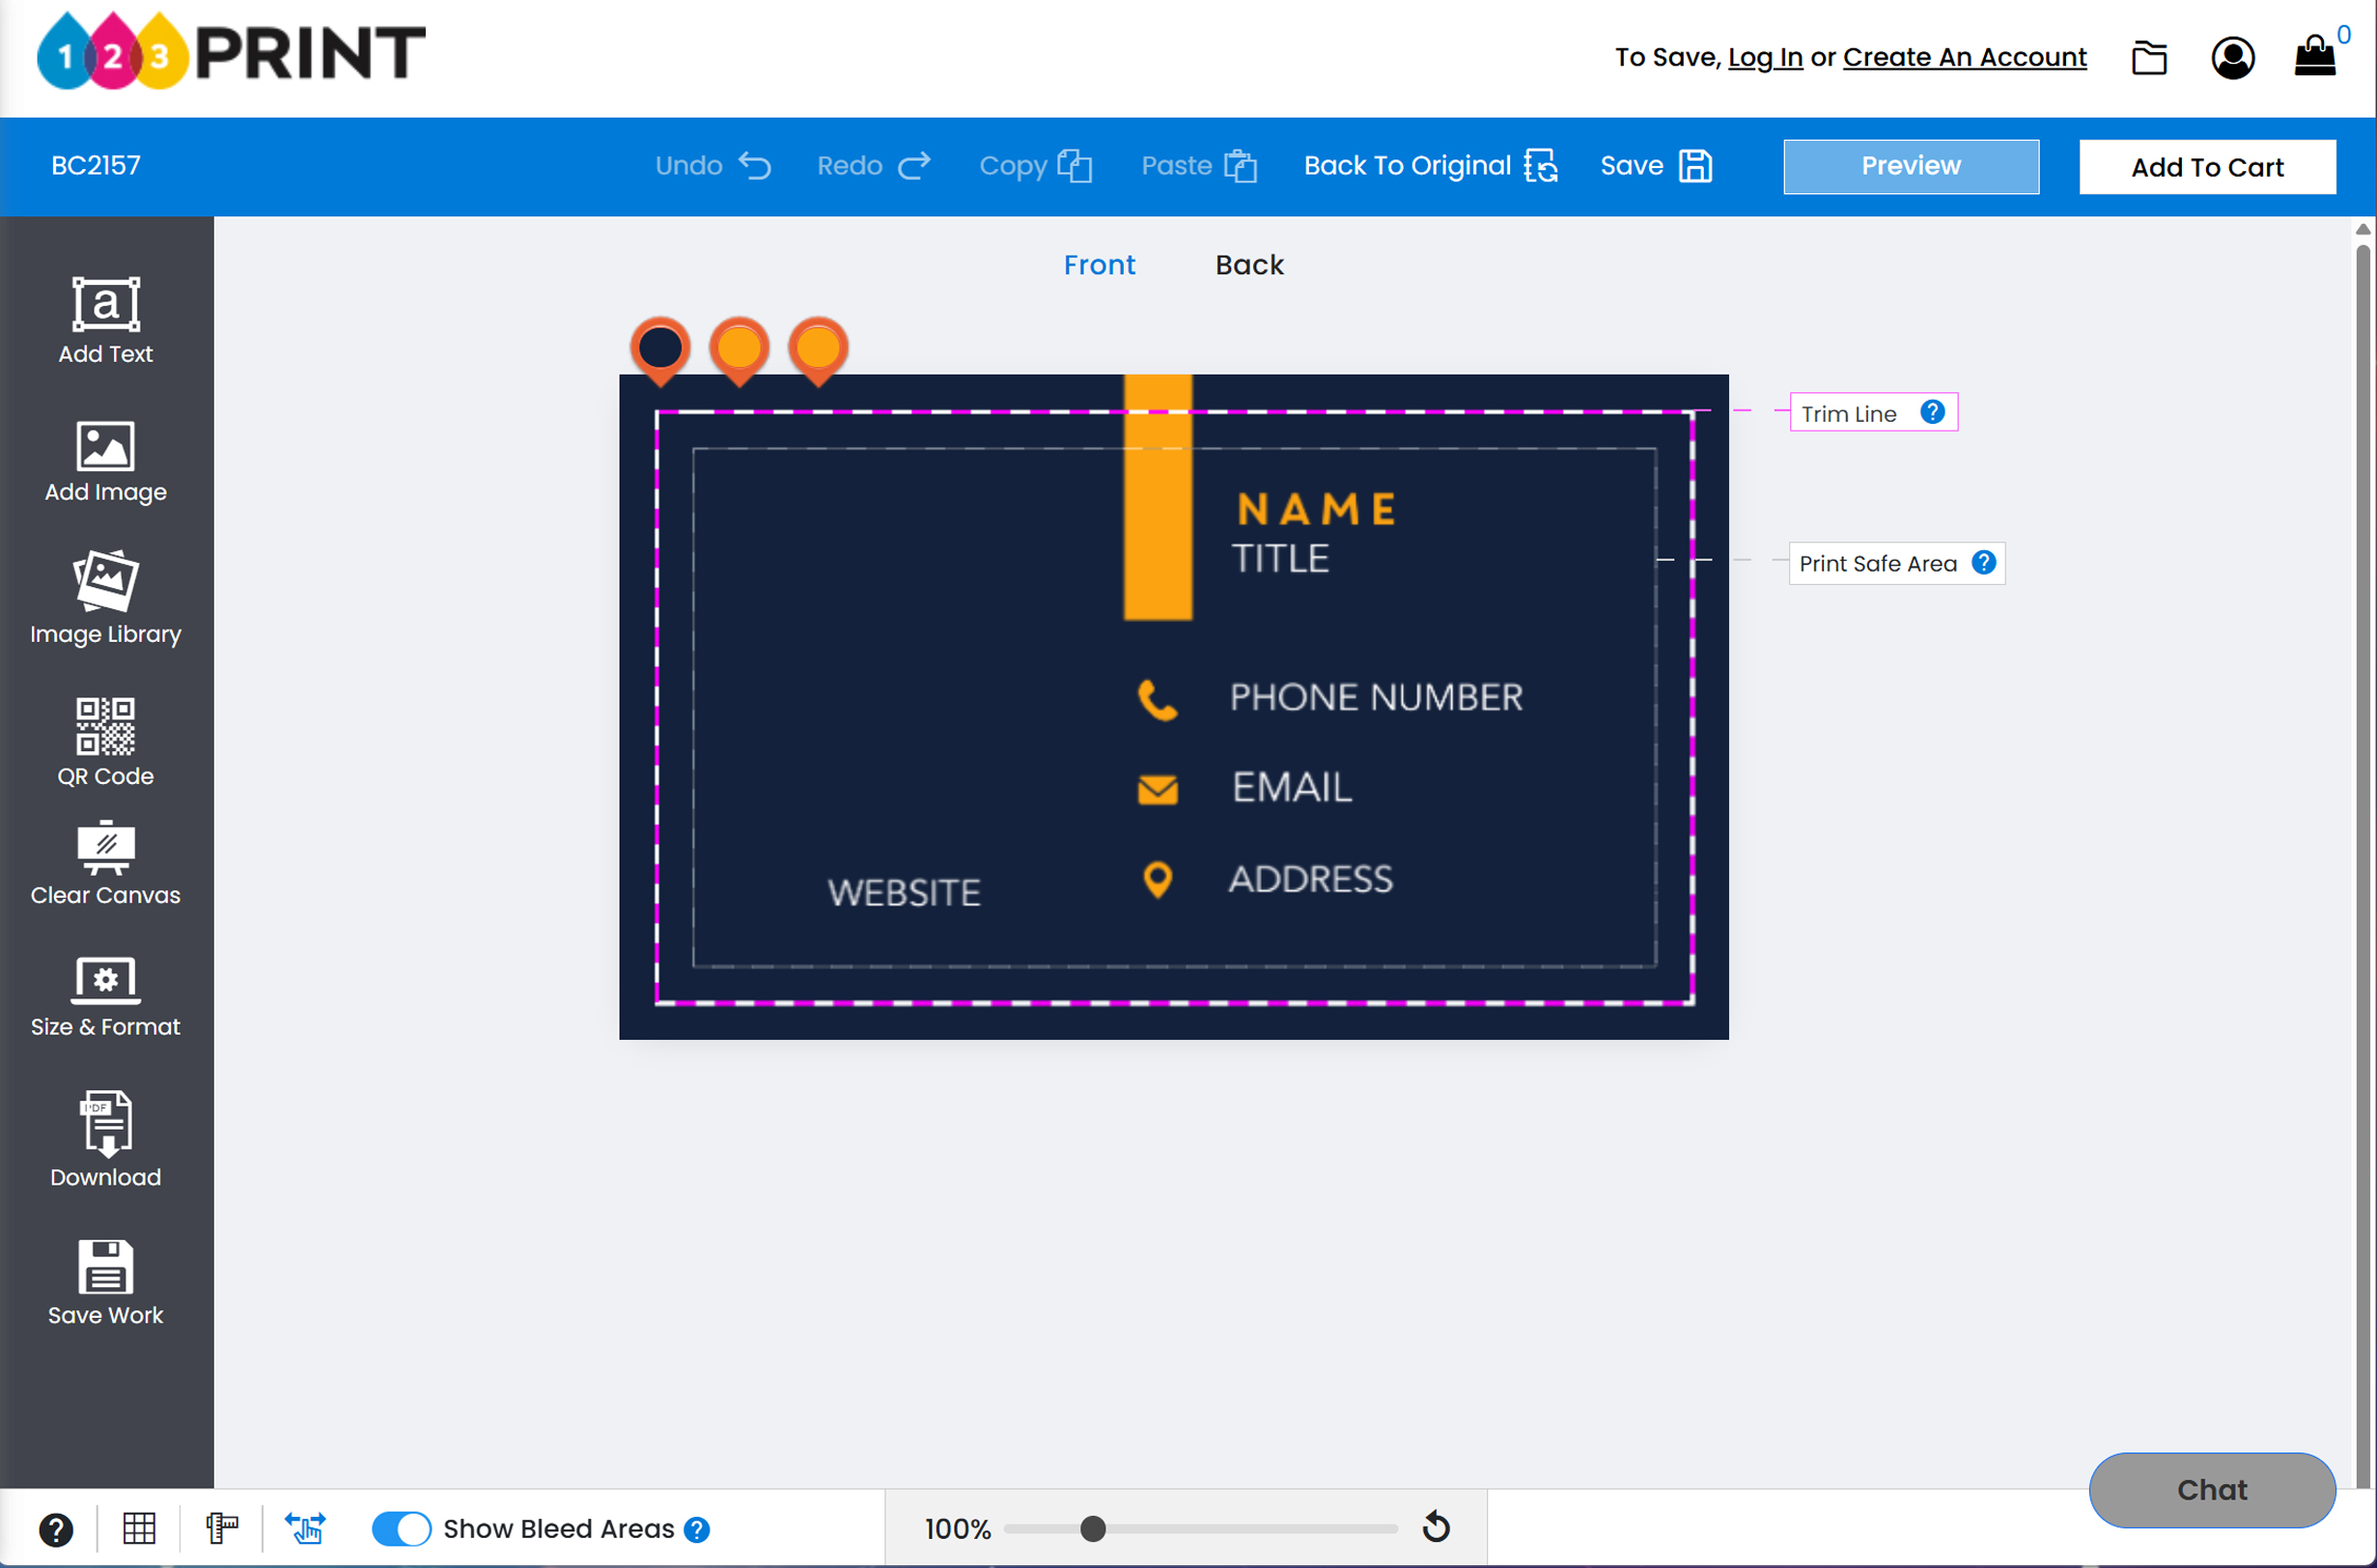Click the Create An Account link
Viewport: 2377px width, 1568px height.
click(1965, 57)
